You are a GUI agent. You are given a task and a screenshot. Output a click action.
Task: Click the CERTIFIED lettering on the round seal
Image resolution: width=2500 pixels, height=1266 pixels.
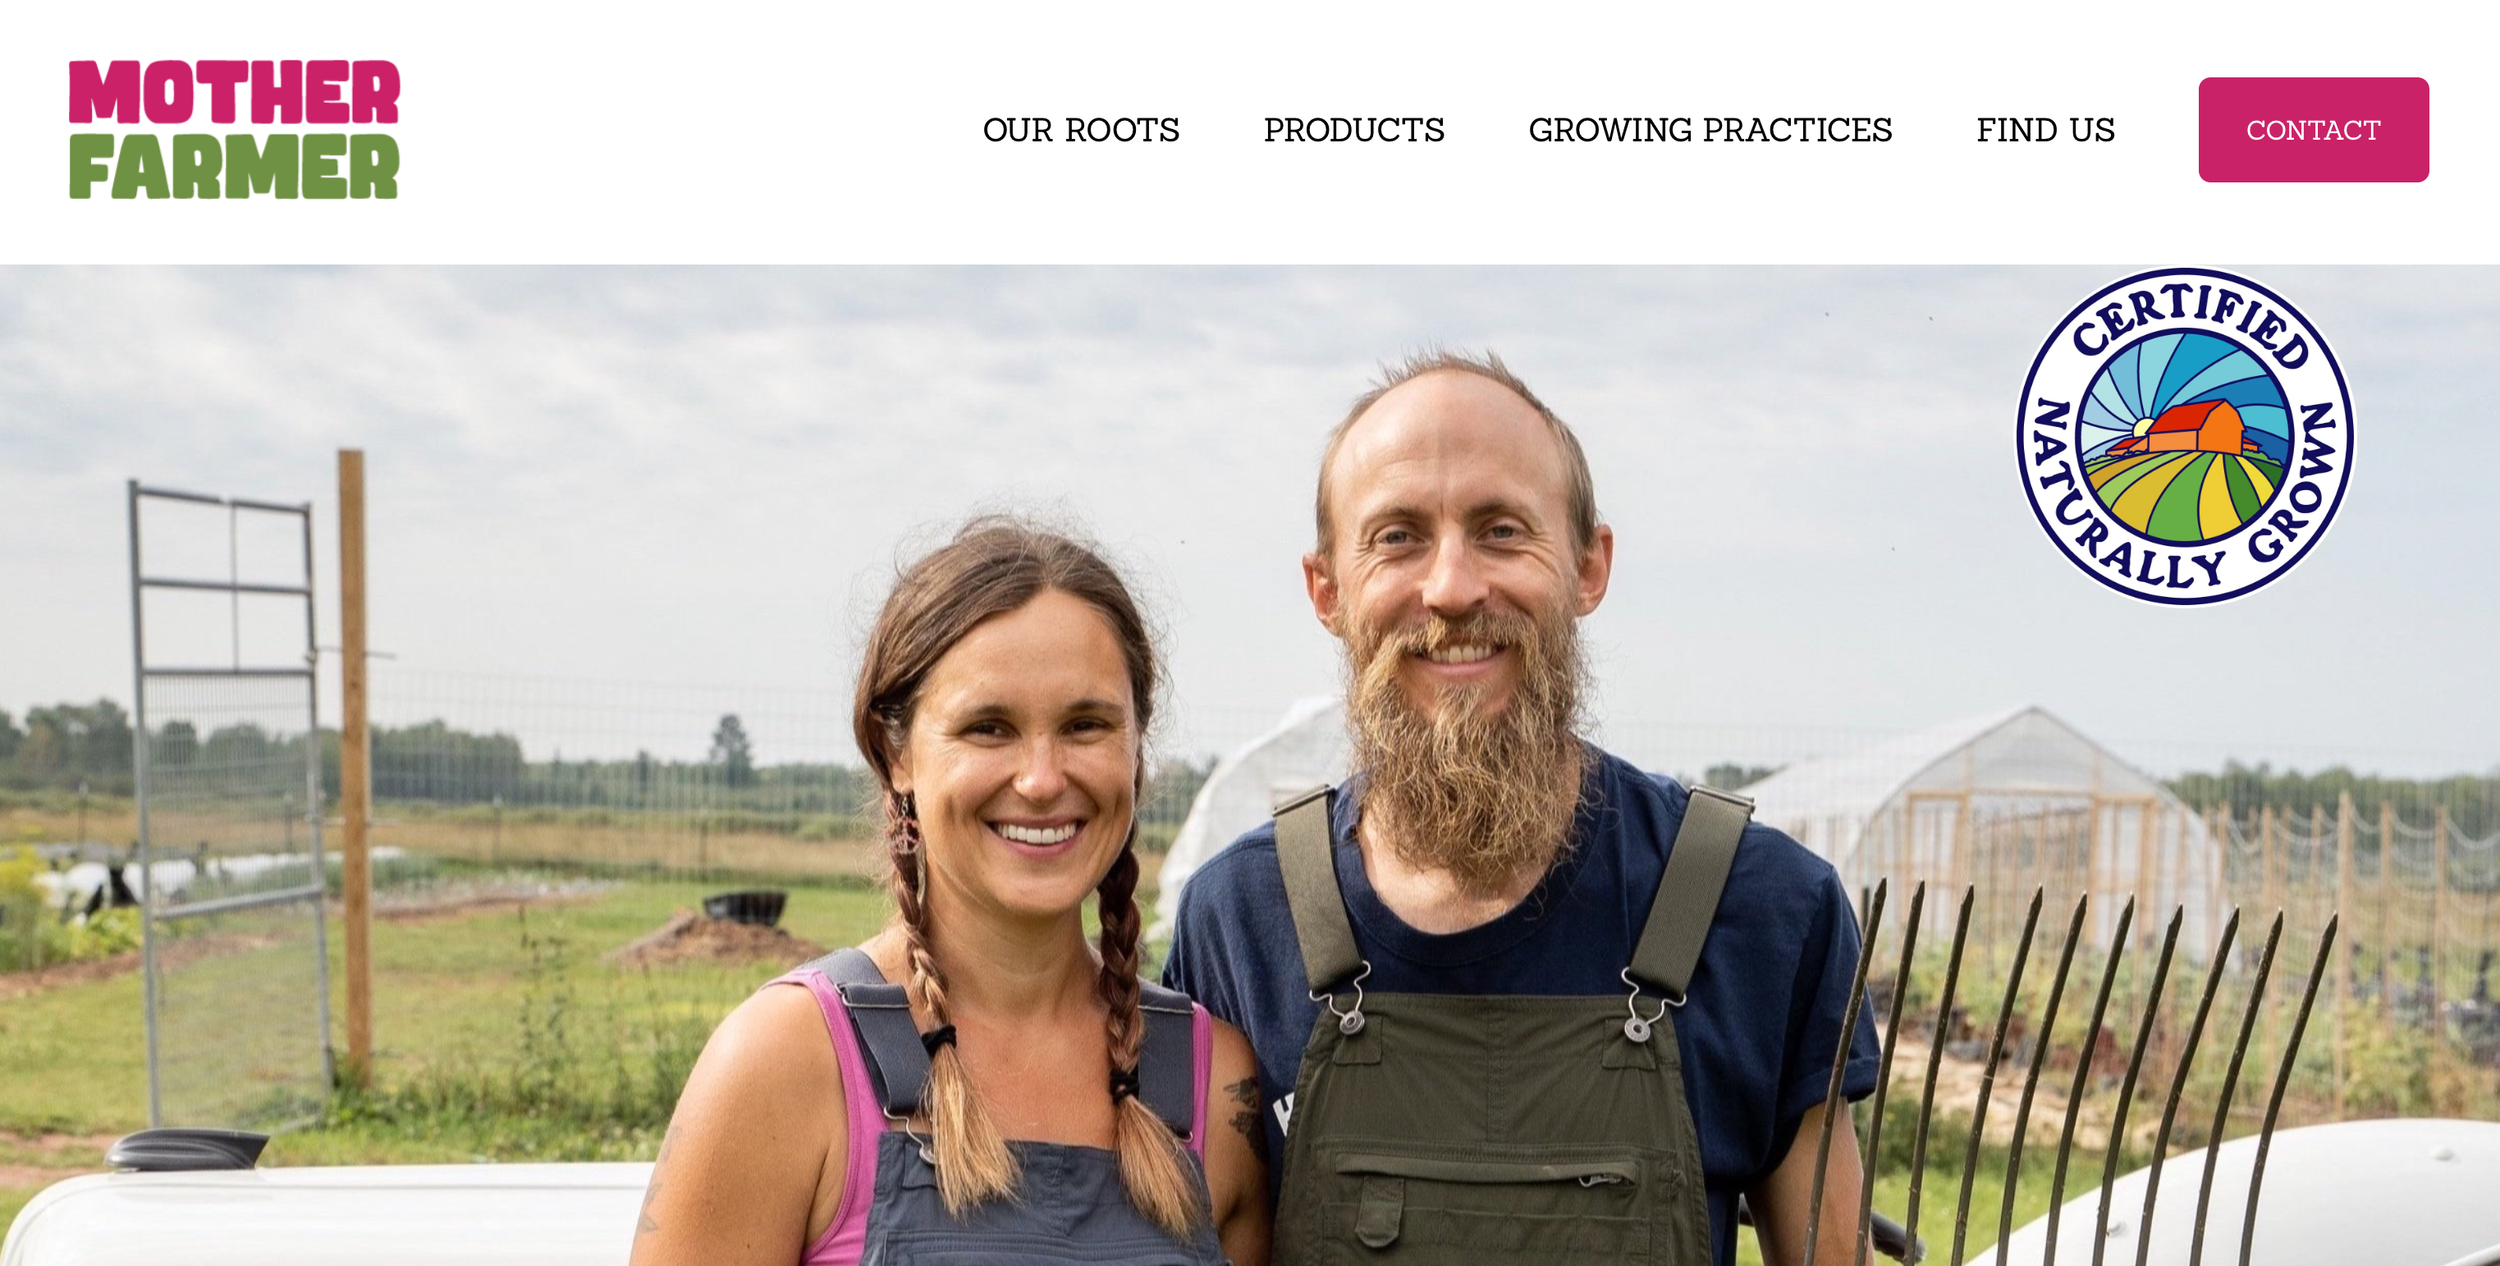tap(2192, 322)
